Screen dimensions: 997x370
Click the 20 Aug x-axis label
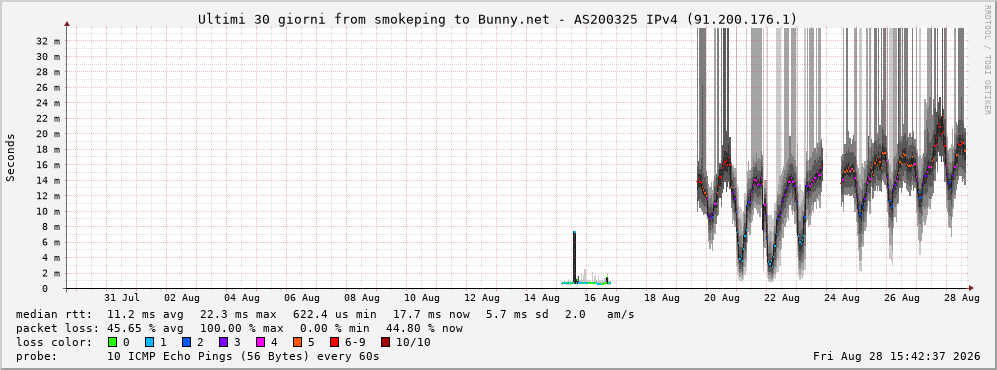(722, 298)
